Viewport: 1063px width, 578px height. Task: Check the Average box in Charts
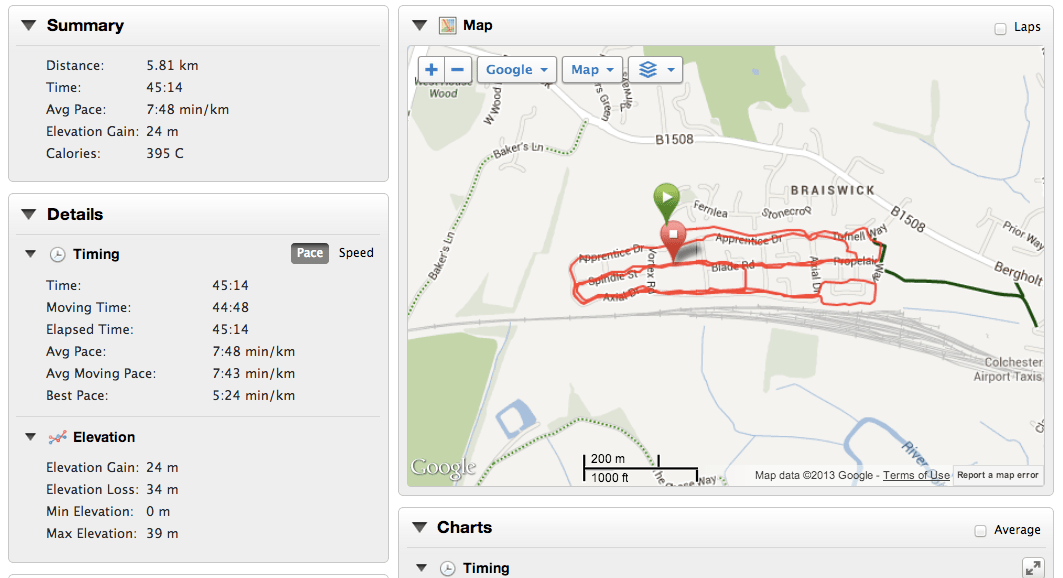click(981, 530)
